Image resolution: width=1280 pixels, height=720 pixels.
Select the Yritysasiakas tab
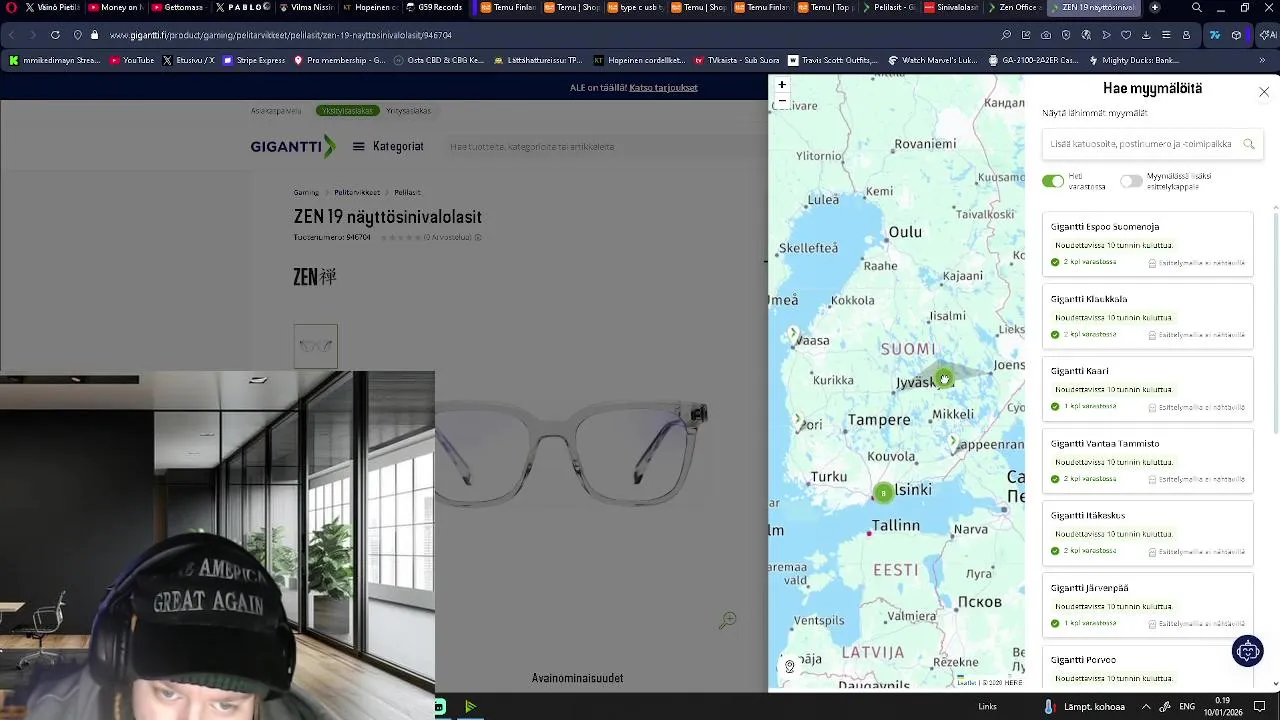(x=409, y=111)
